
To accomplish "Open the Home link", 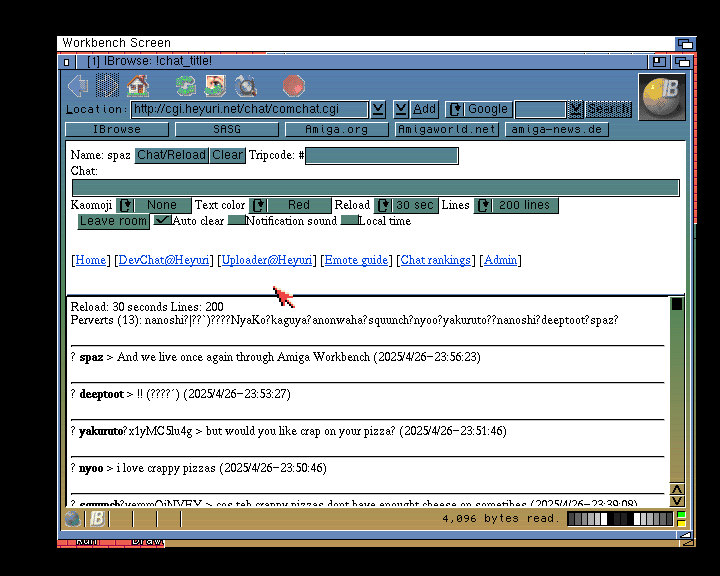I will (x=90, y=260).
